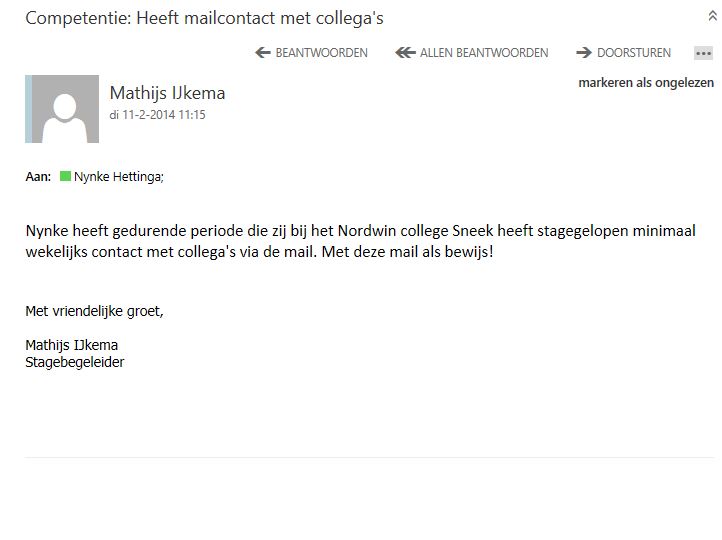Image resolution: width=722 pixels, height=540 pixels.
Task: Click the ALLEN BEANTWOORDEN text label
Action: [484, 53]
